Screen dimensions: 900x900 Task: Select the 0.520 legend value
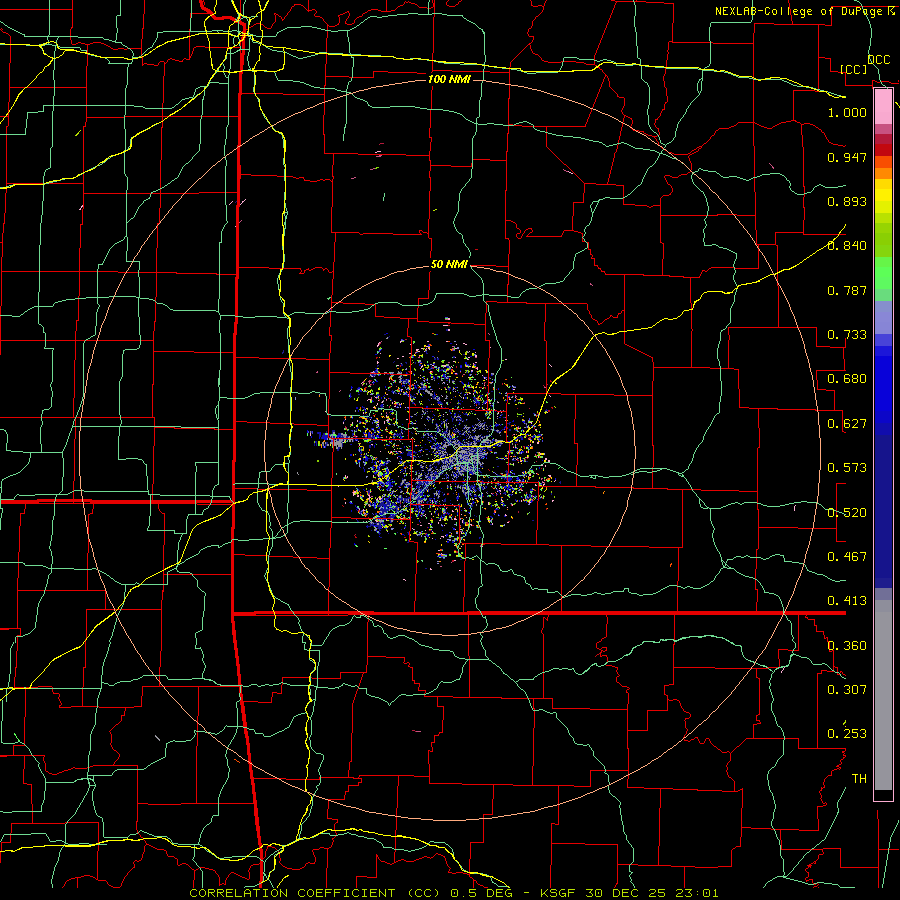pyautogui.click(x=847, y=513)
